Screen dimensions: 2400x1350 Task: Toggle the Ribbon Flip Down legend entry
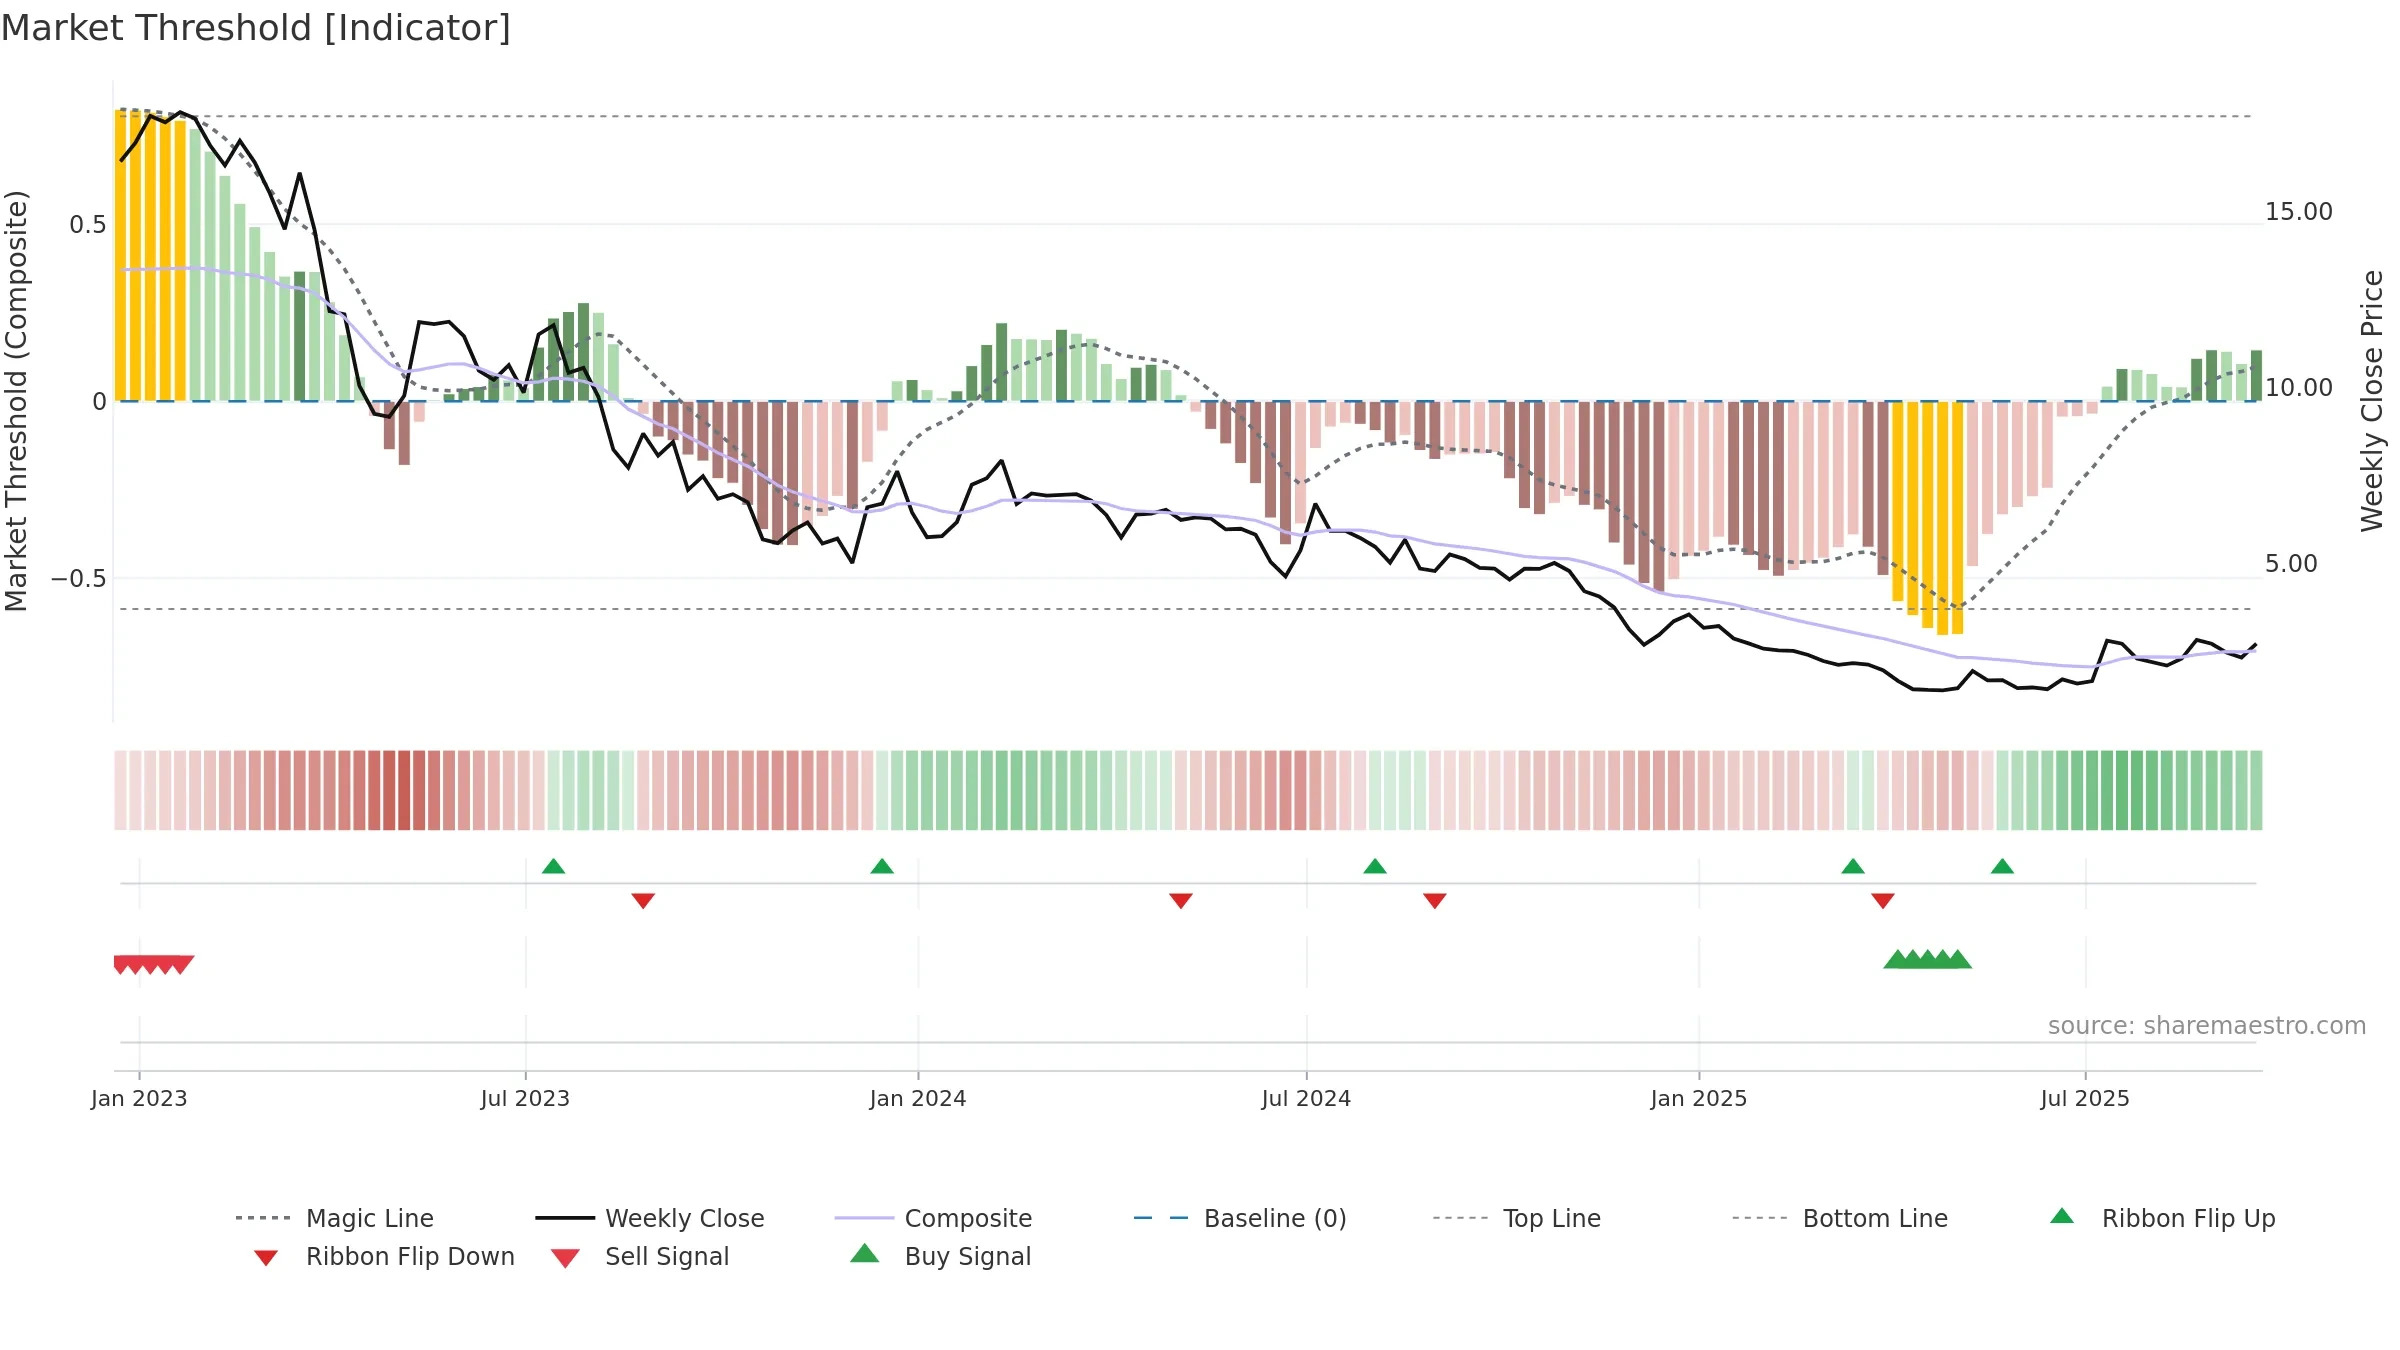pyautogui.click(x=383, y=1256)
